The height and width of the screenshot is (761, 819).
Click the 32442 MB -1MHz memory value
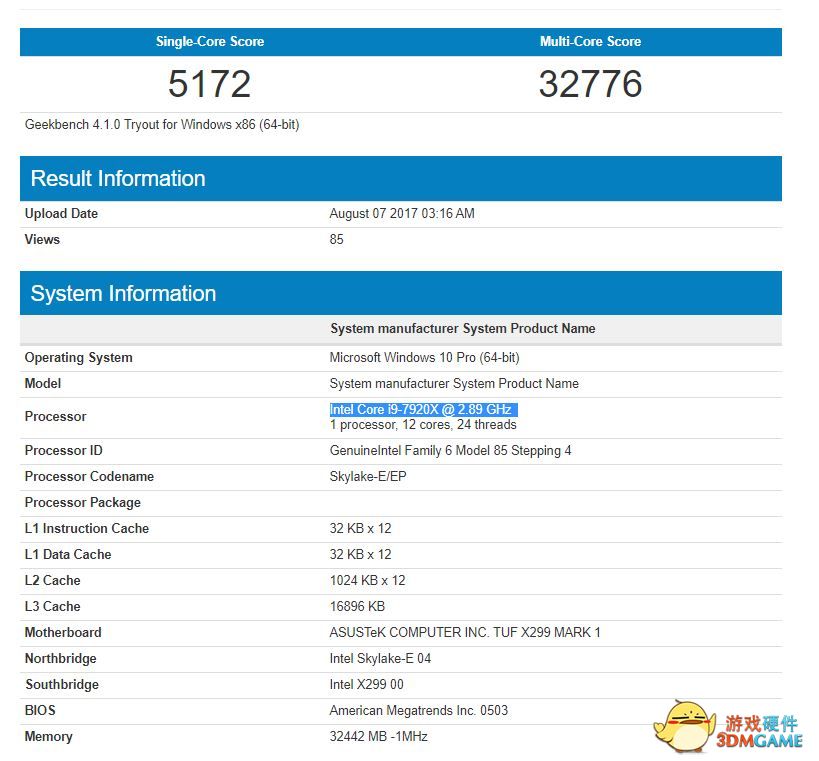tap(379, 737)
